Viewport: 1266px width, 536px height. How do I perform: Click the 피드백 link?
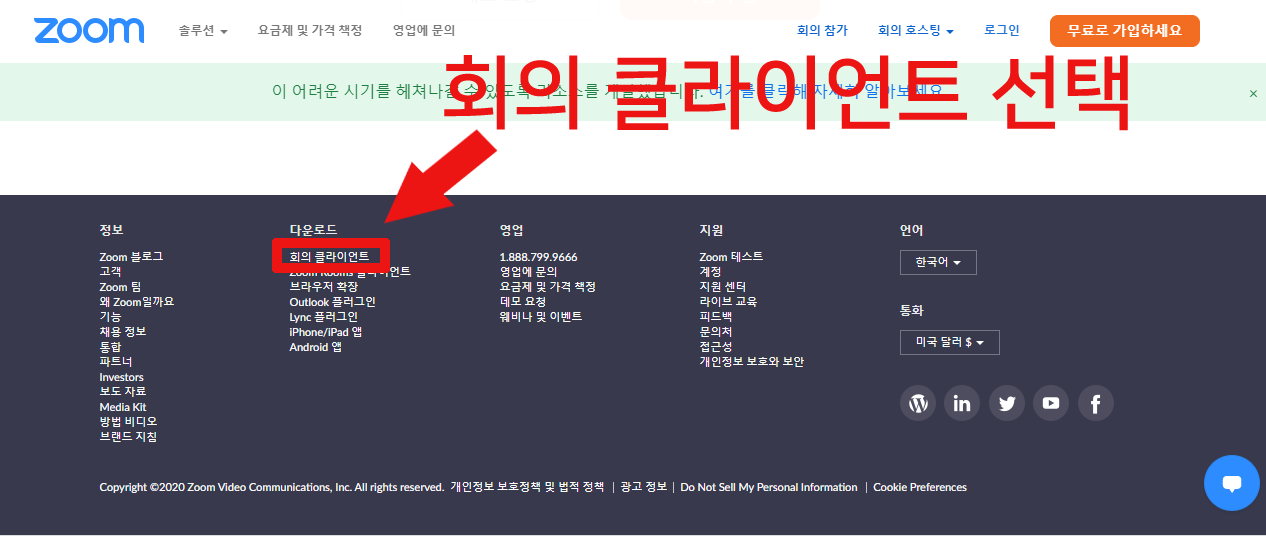click(x=716, y=316)
